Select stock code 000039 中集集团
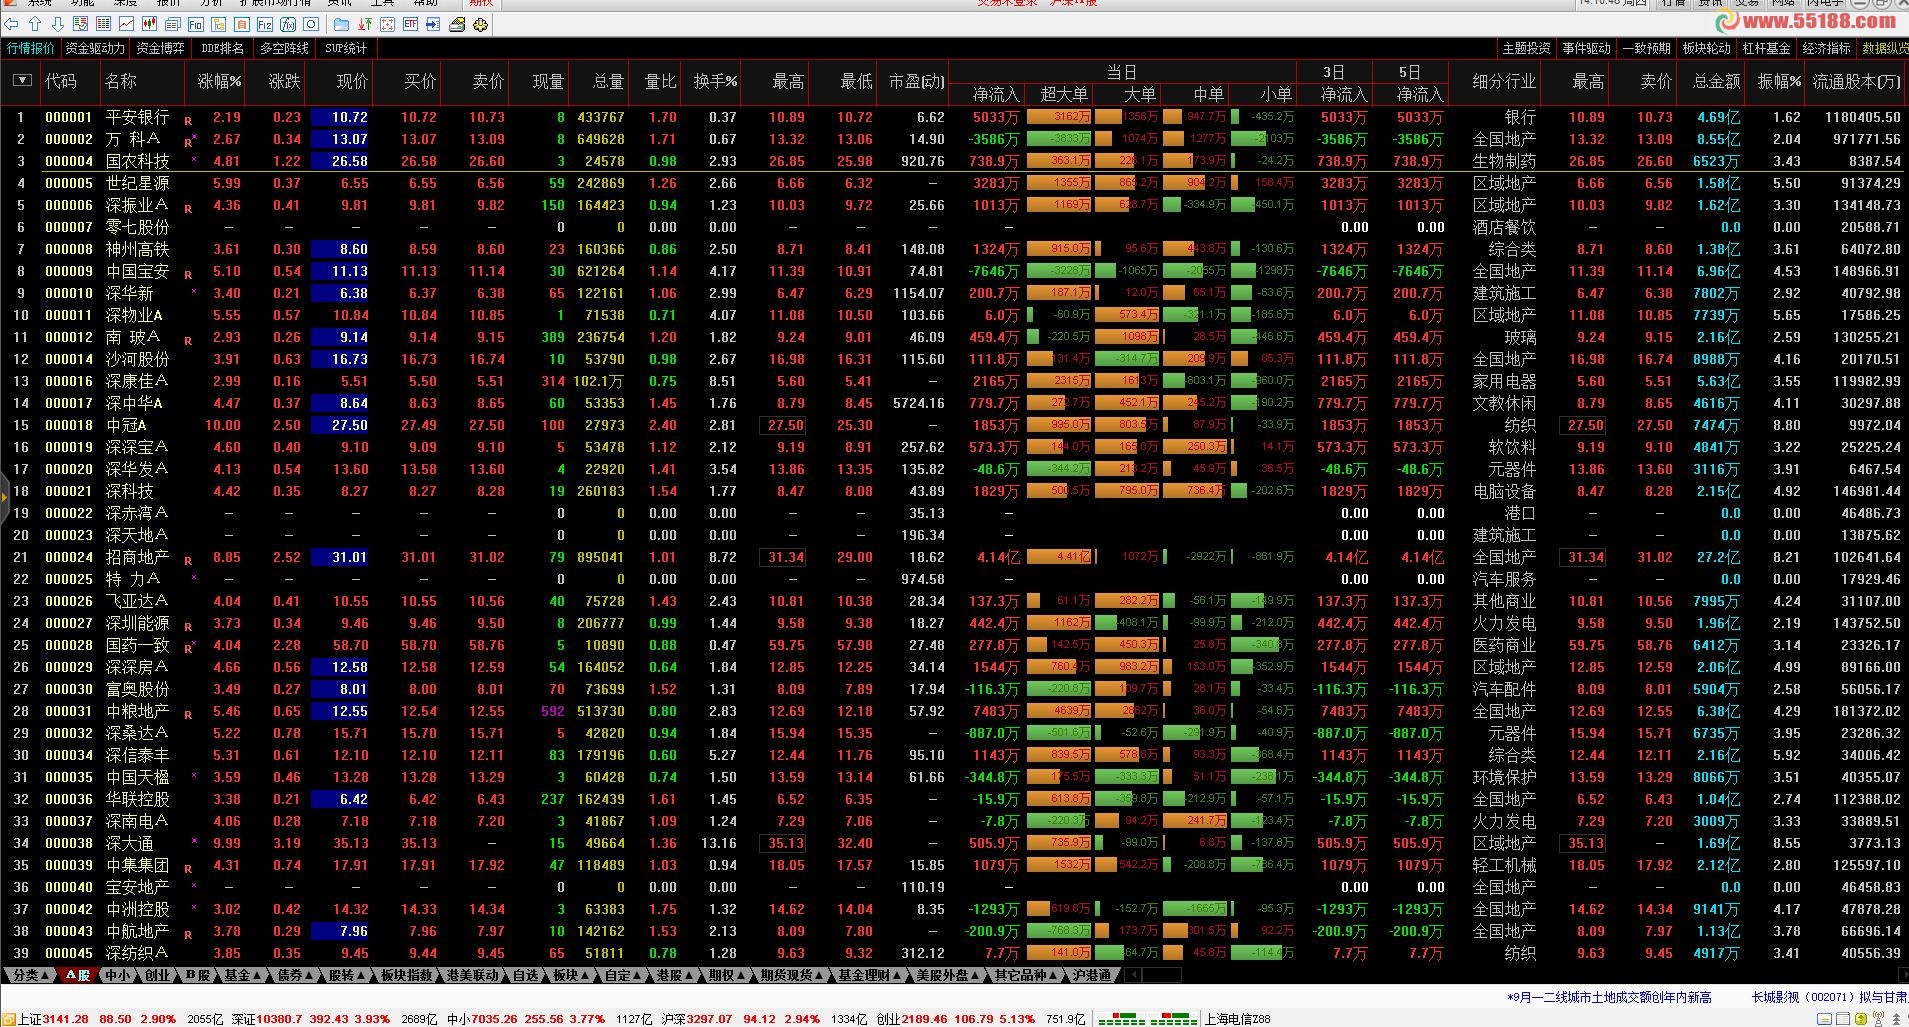The height and width of the screenshot is (1027, 1909). tap(69, 865)
